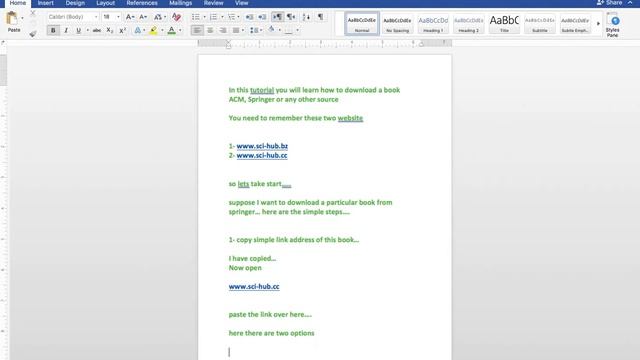This screenshot has height=360, width=640.
Task: Click the Change Case icon
Action: pos(158,17)
